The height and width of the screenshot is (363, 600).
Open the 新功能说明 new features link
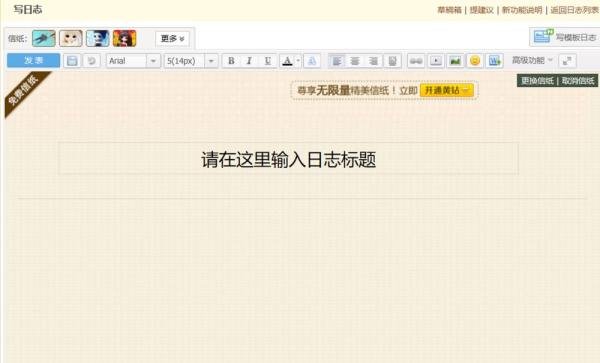522,10
